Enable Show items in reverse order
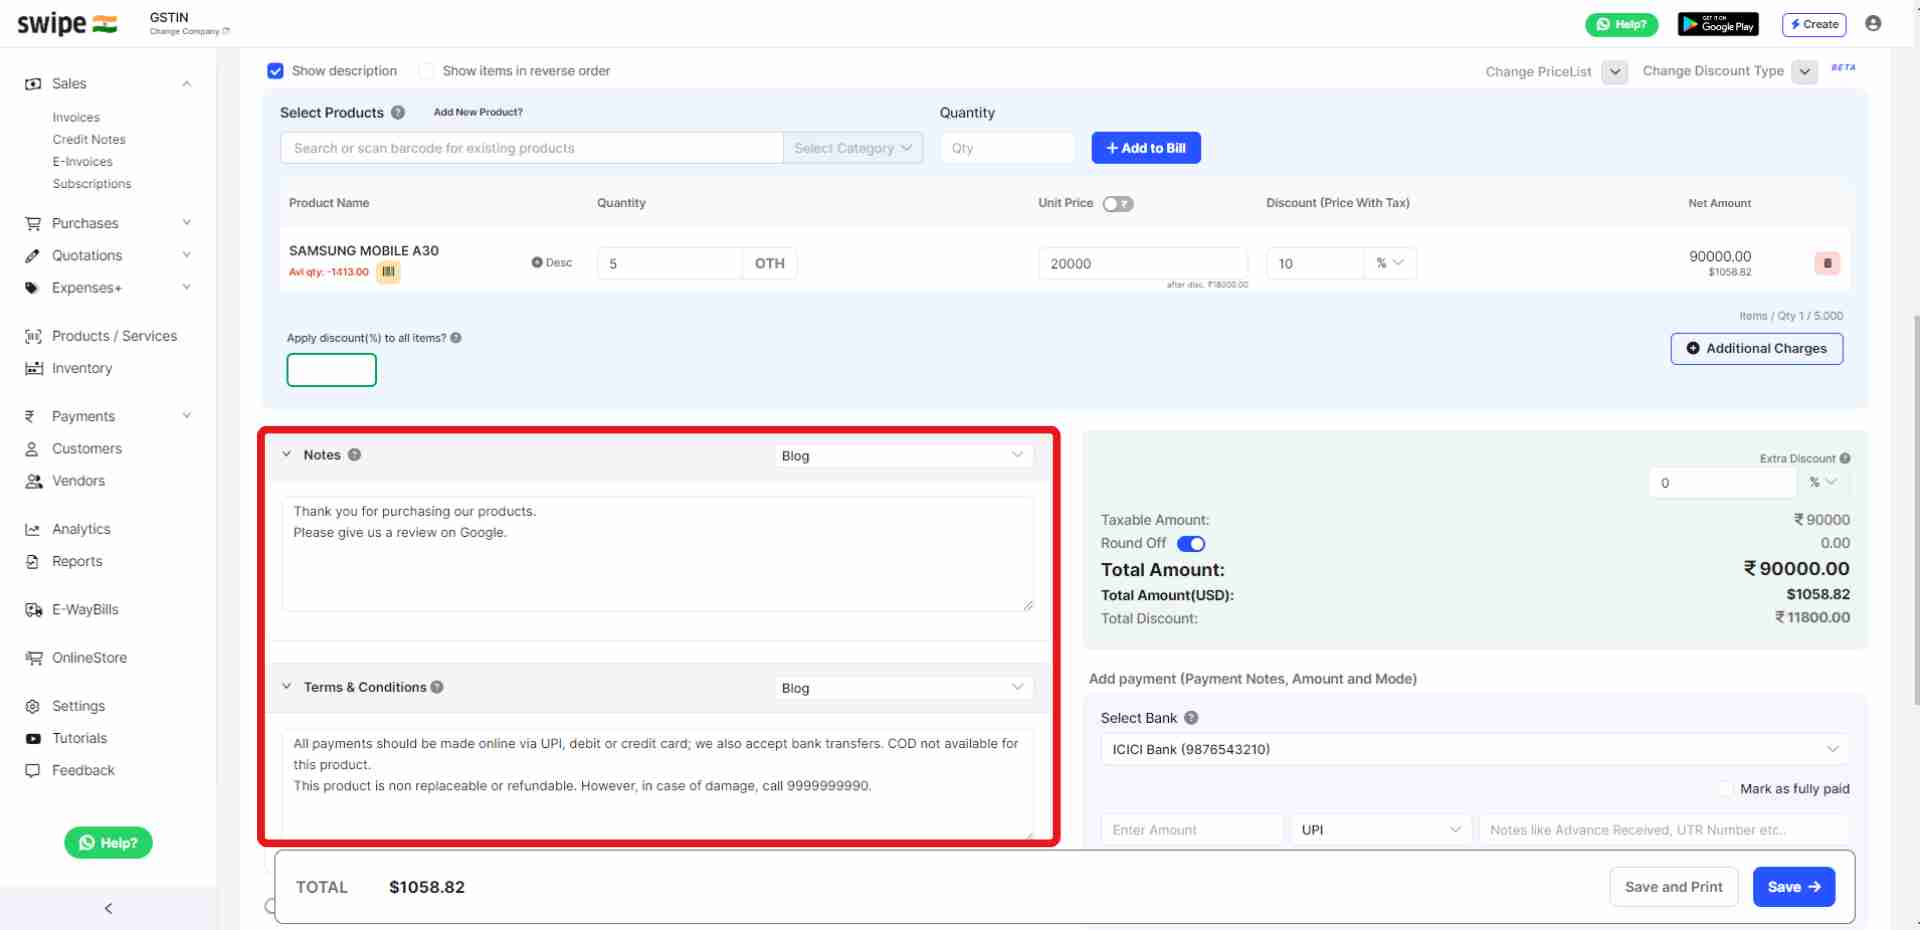The height and width of the screenshot is (930, 1920). (426, 71)
